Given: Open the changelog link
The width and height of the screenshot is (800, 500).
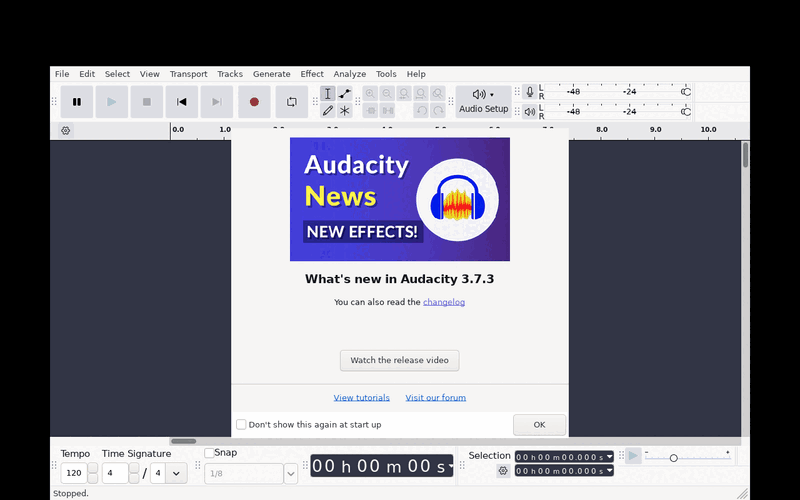Looking at the screenshot, I should tap(444, 302).
